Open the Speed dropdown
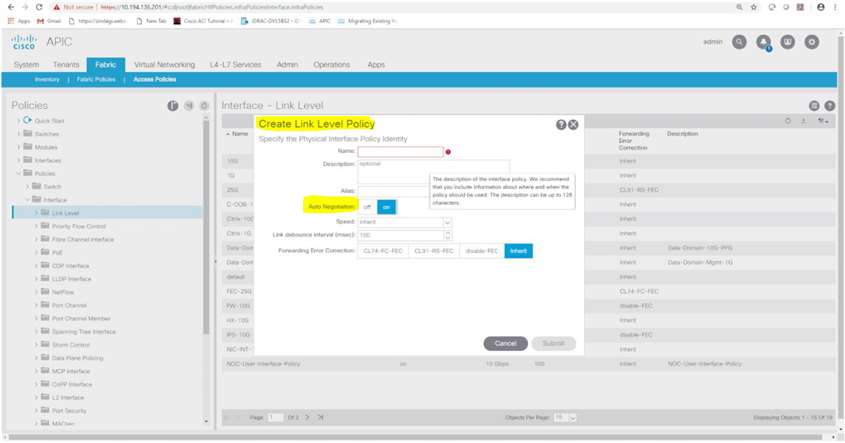Screen dimensions: 845x443 tap(447, 222)
